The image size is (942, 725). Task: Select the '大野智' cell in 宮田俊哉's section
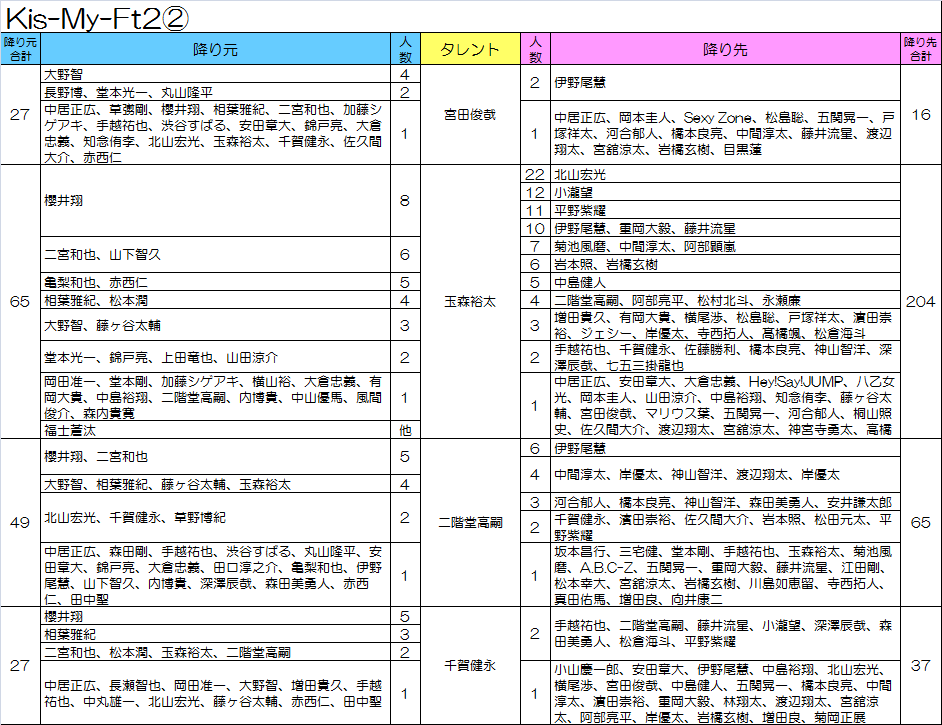215,74
